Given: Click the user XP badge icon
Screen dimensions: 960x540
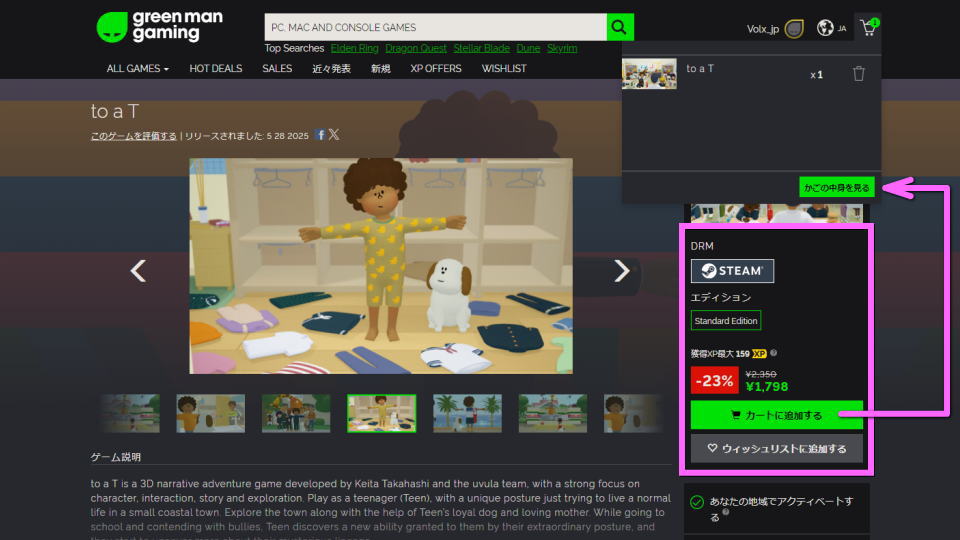Looking at the screenshot, I should point(794,29).
